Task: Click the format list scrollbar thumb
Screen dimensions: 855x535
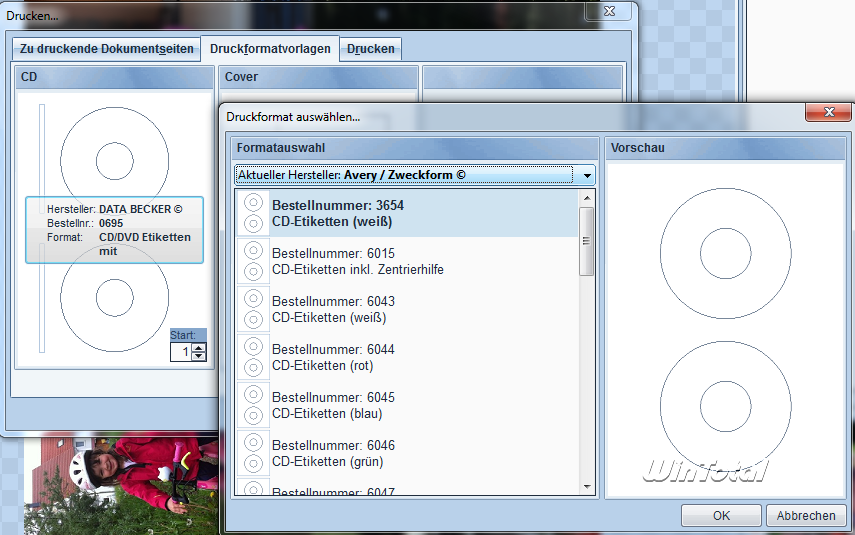Action: point(587,241)
